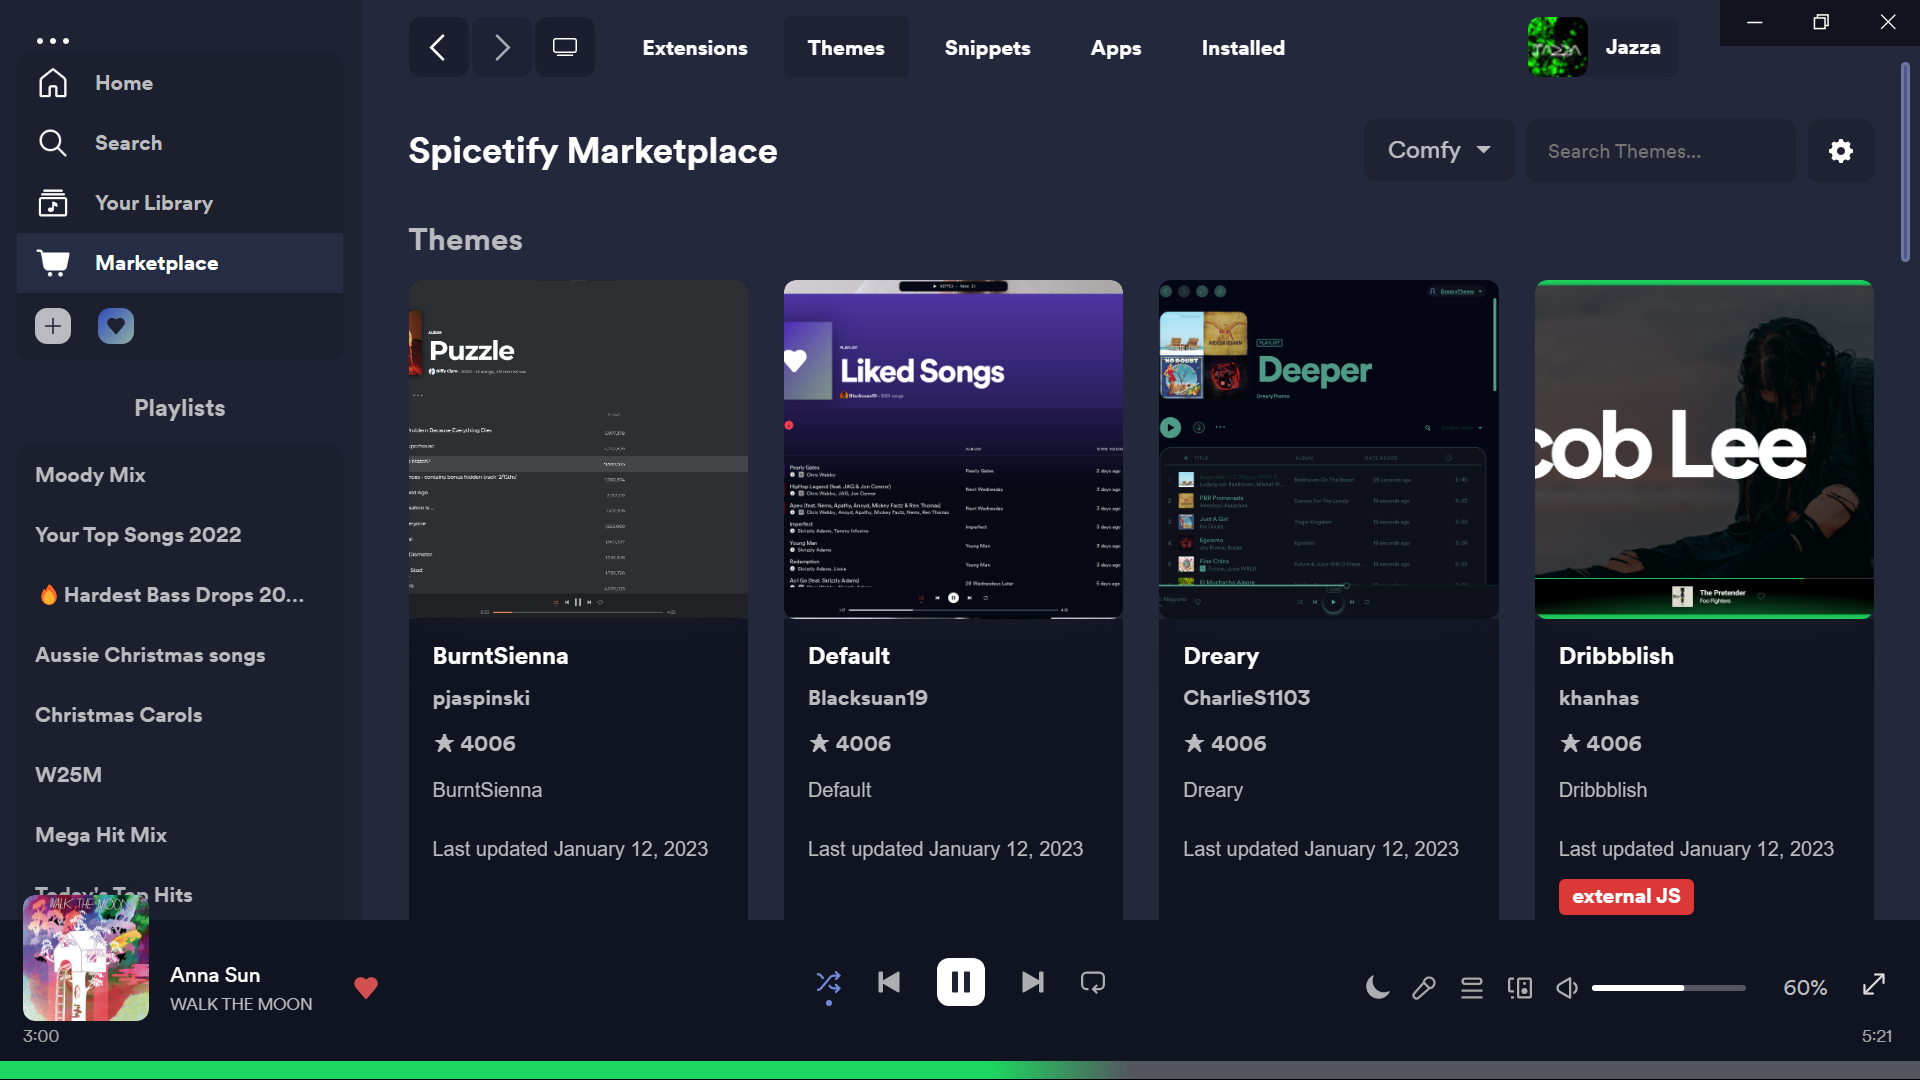Click the create playlist plus button
Image resolution: width=1920 pixels, height=1080 pixels.
(53, 326)
